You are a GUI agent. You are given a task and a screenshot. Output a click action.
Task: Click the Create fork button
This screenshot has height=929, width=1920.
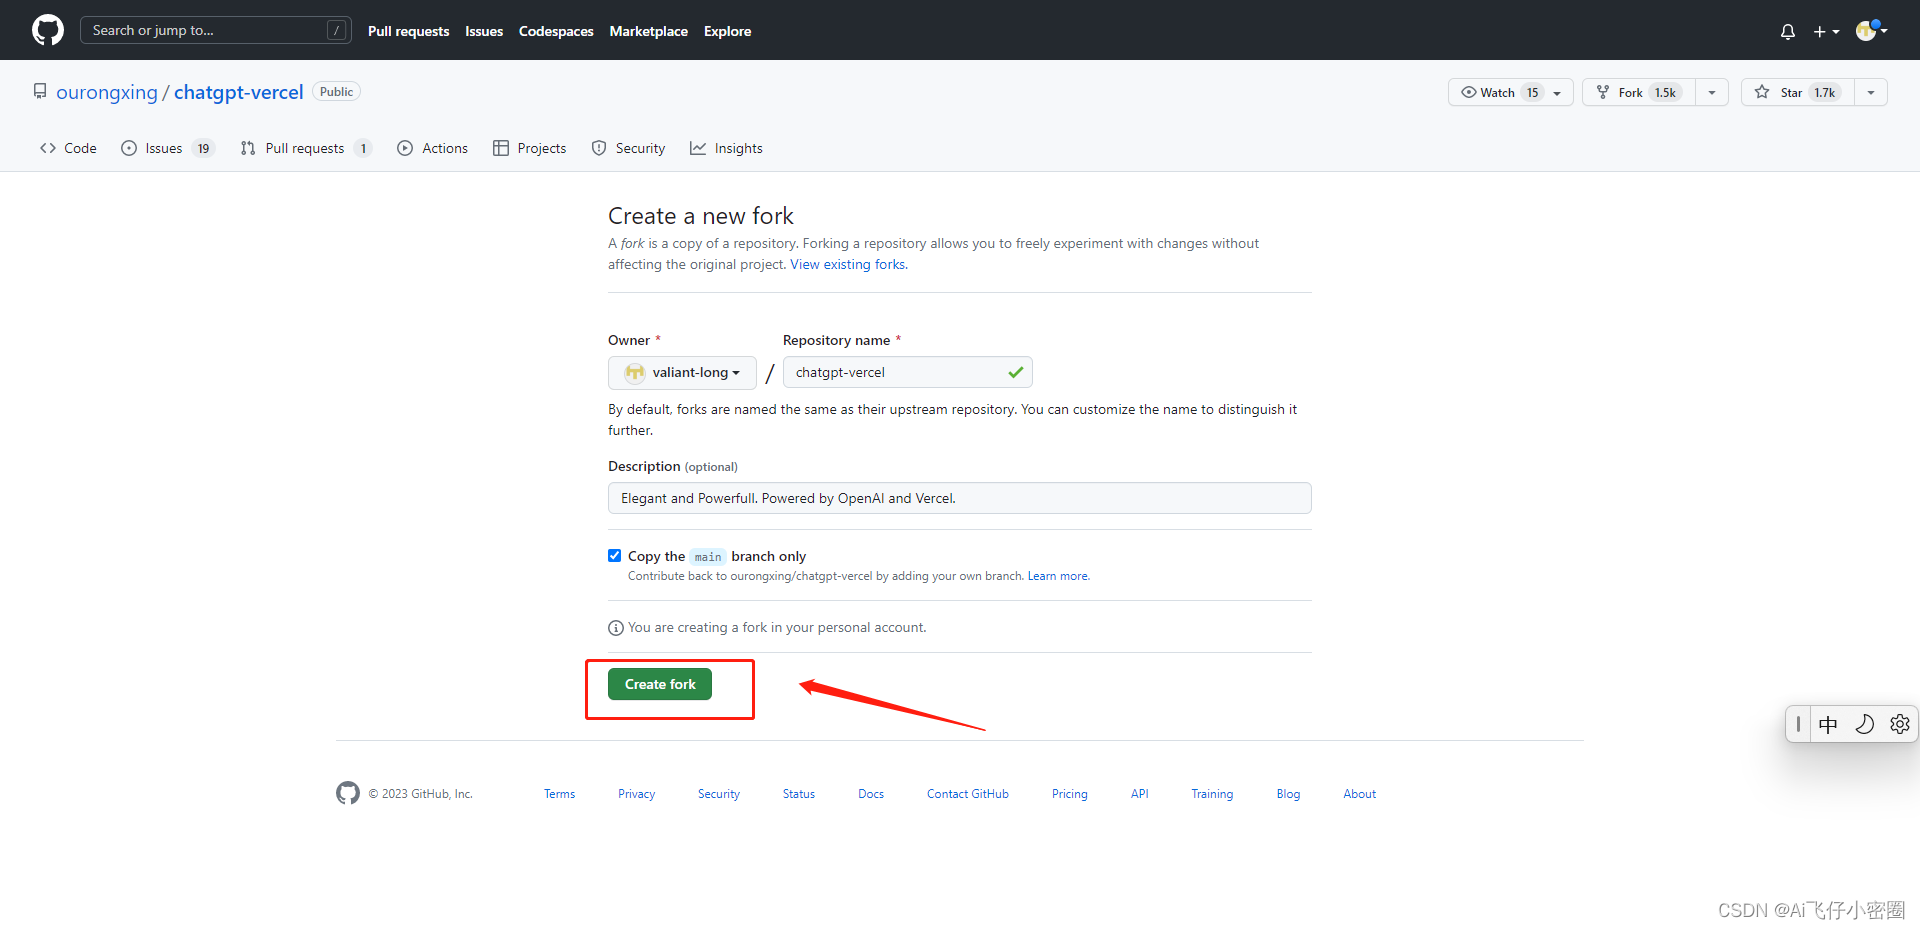(x=660, y=684)
